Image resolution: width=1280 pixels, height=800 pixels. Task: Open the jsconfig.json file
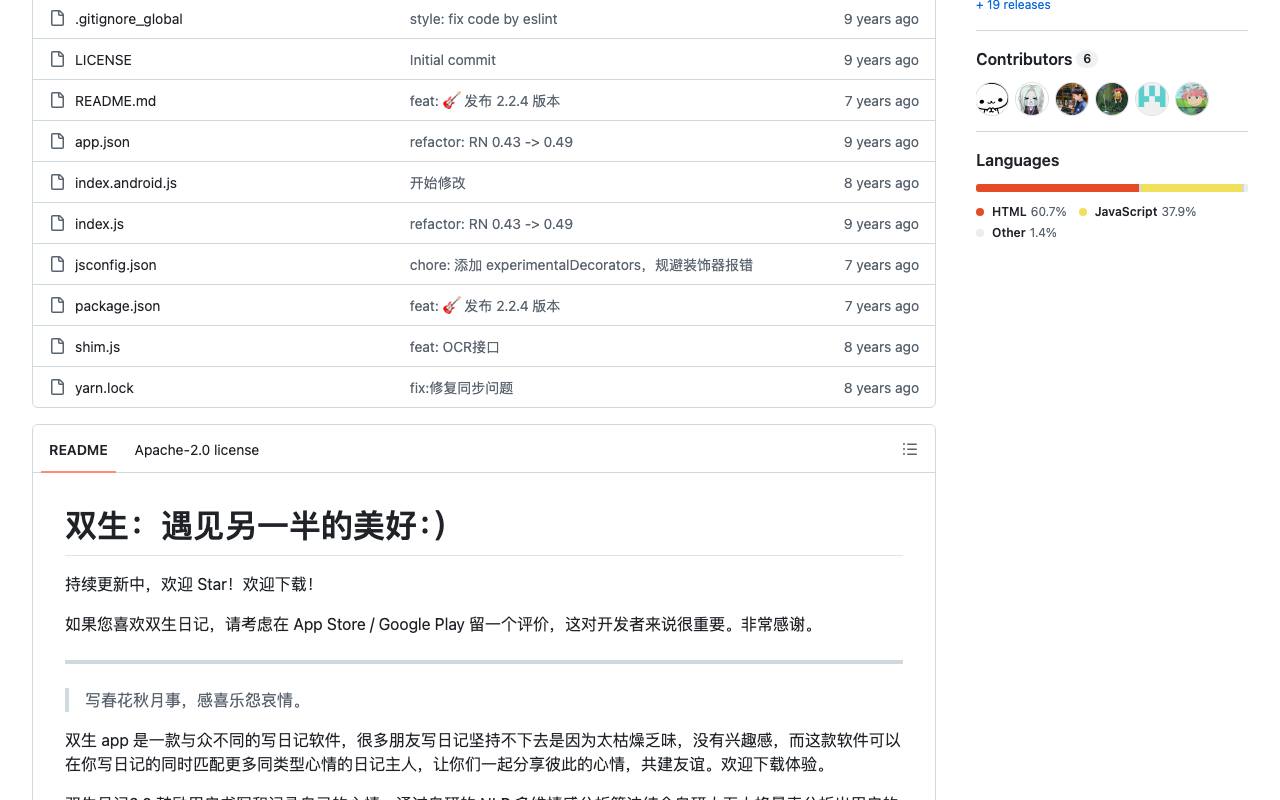[115, 265]
